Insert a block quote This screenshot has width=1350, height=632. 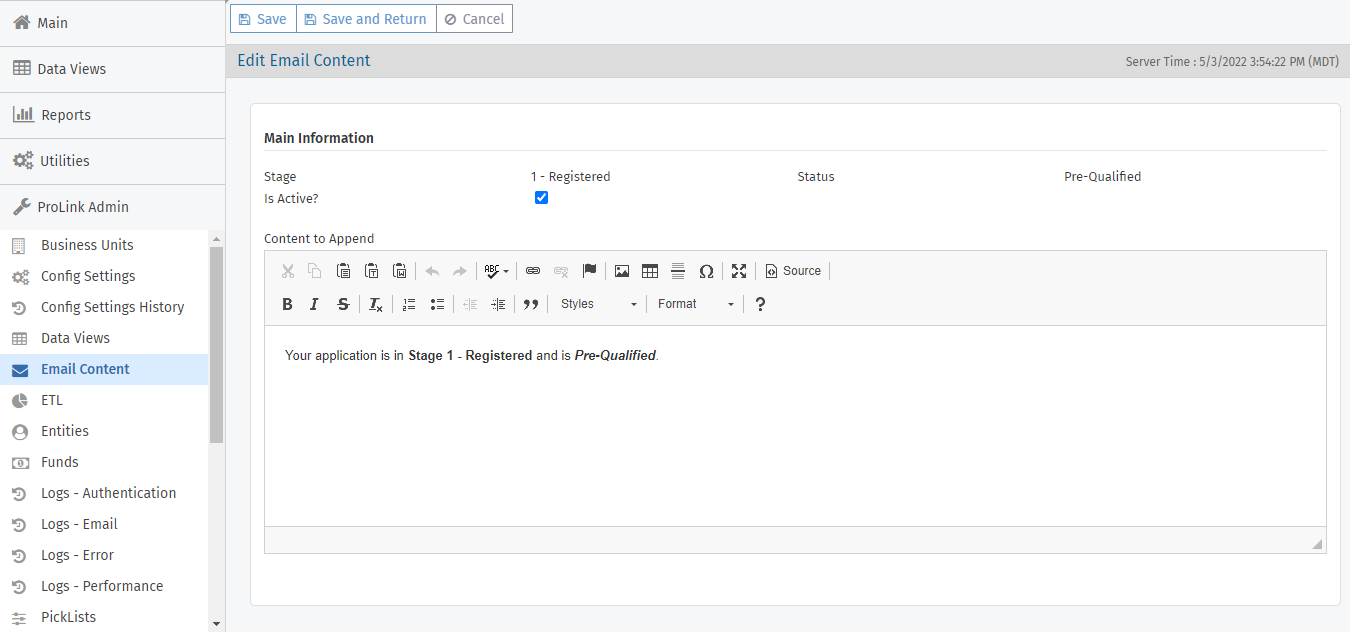click(531, 304)
